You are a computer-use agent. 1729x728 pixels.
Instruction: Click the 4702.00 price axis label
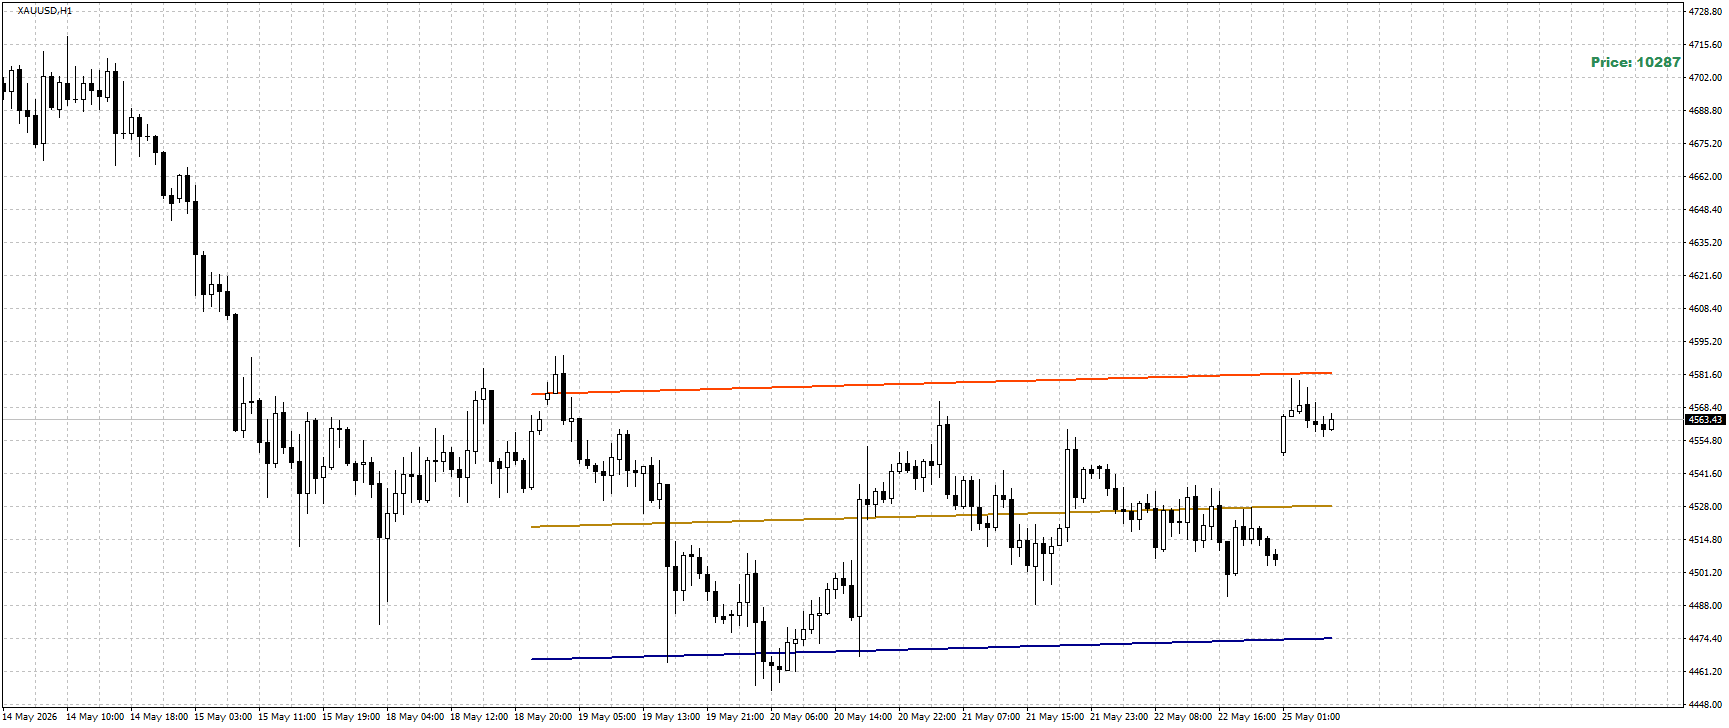[1704, 78]
